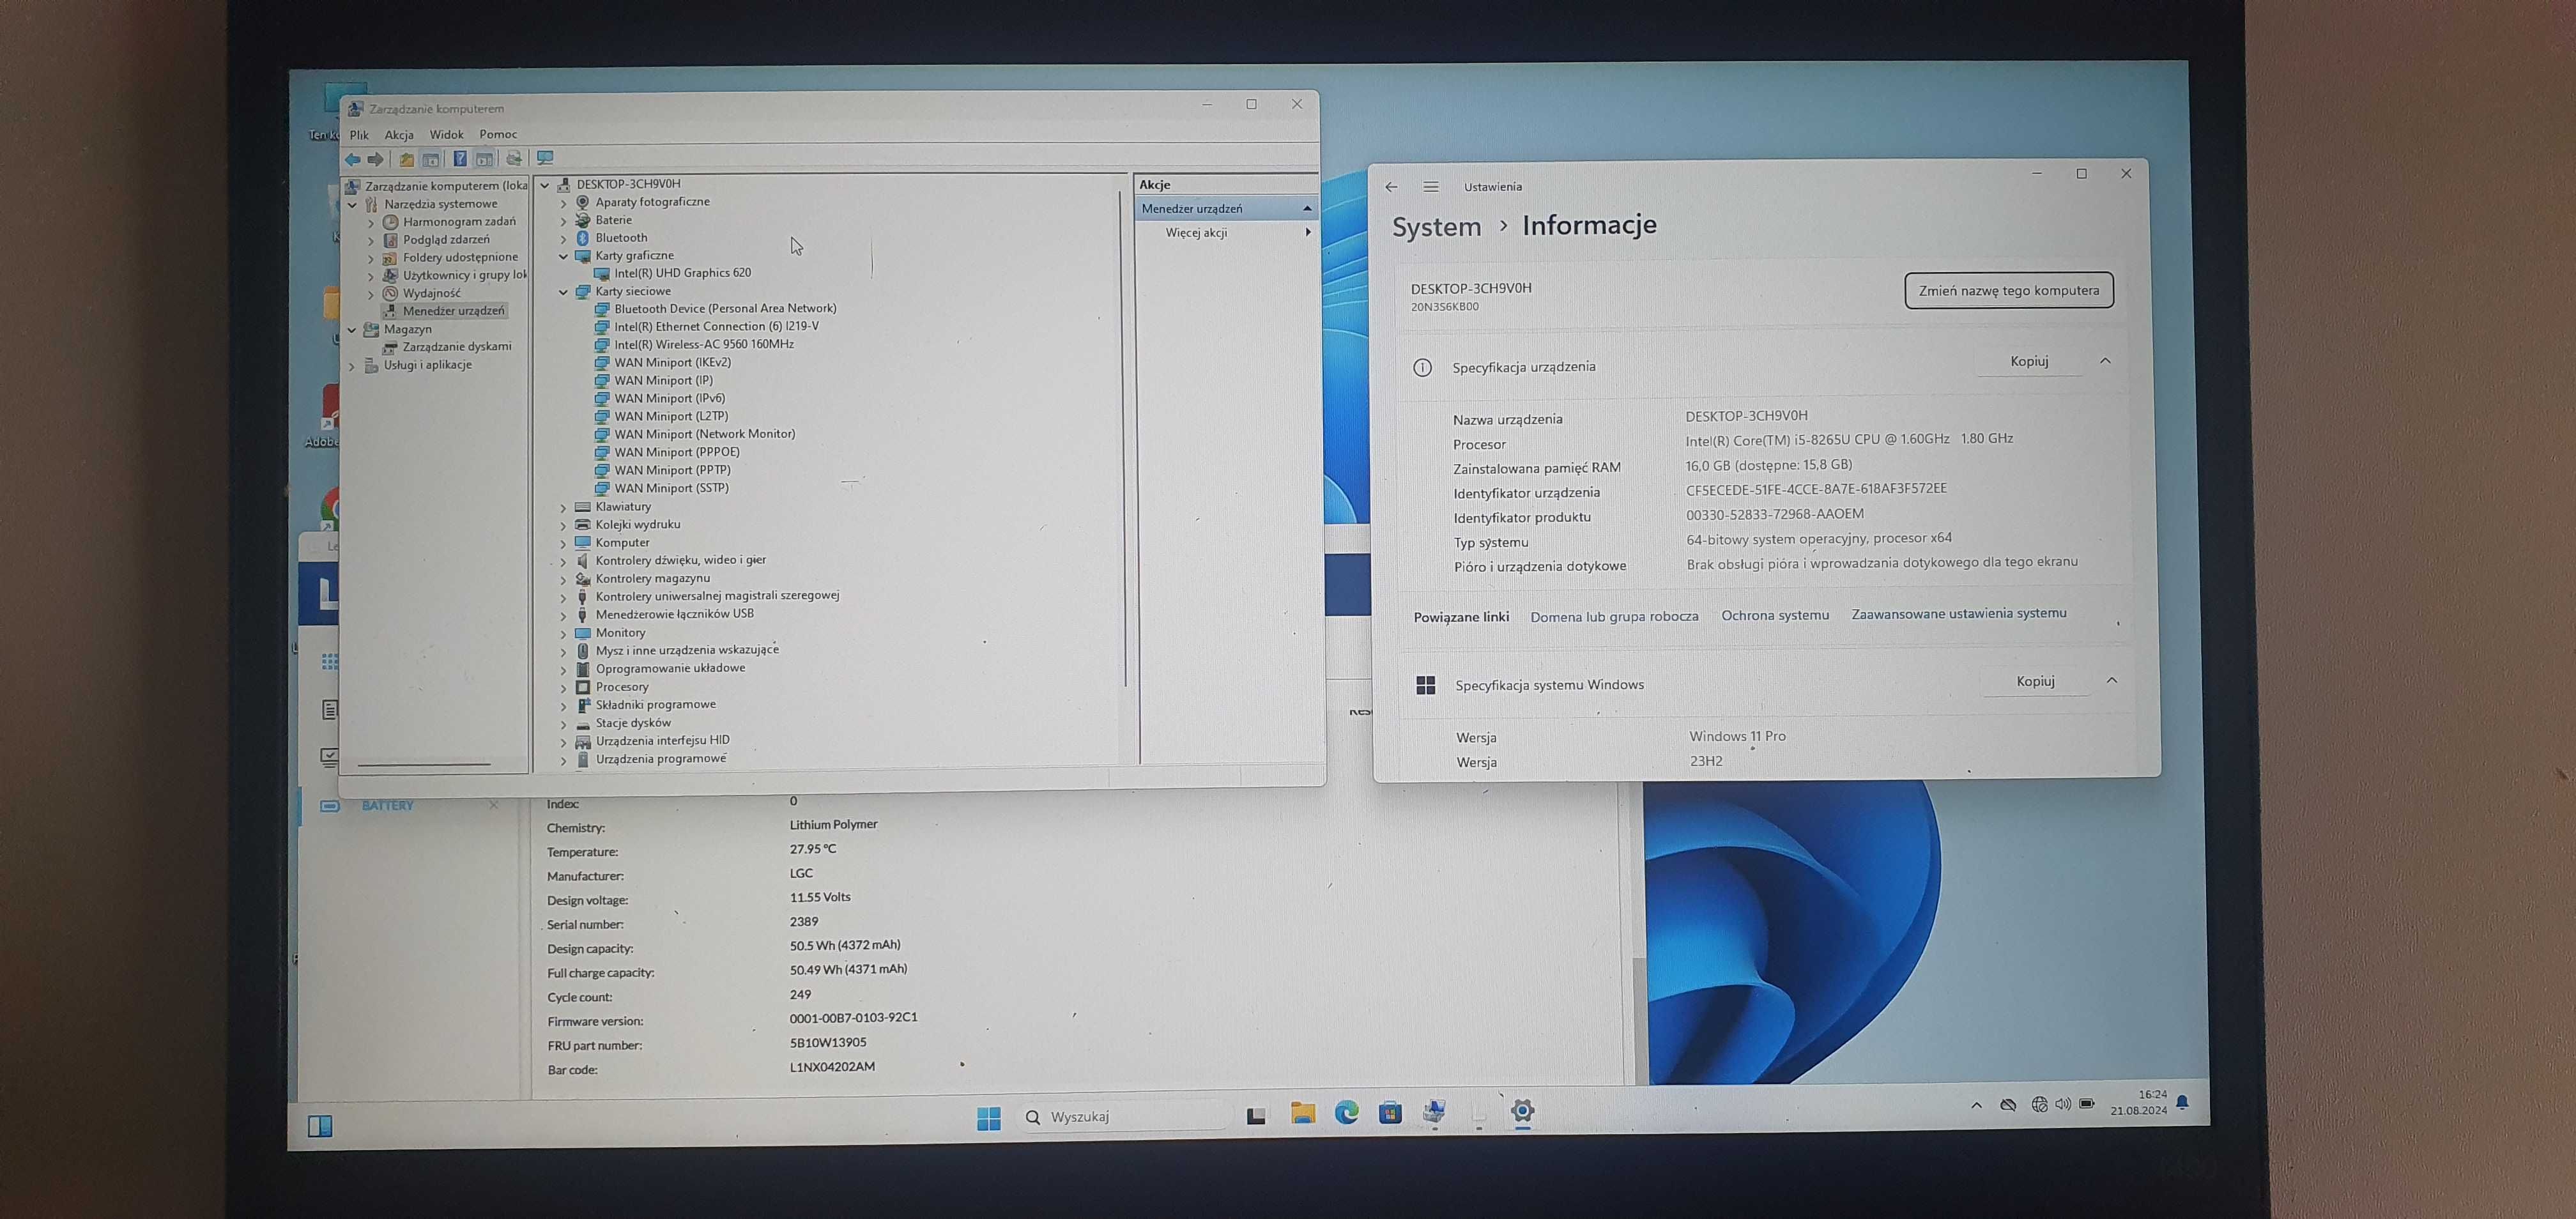Click the Windows Start button
Image resolution: width=2576 pixels, height=1219 pixels.
[989, 1118]
